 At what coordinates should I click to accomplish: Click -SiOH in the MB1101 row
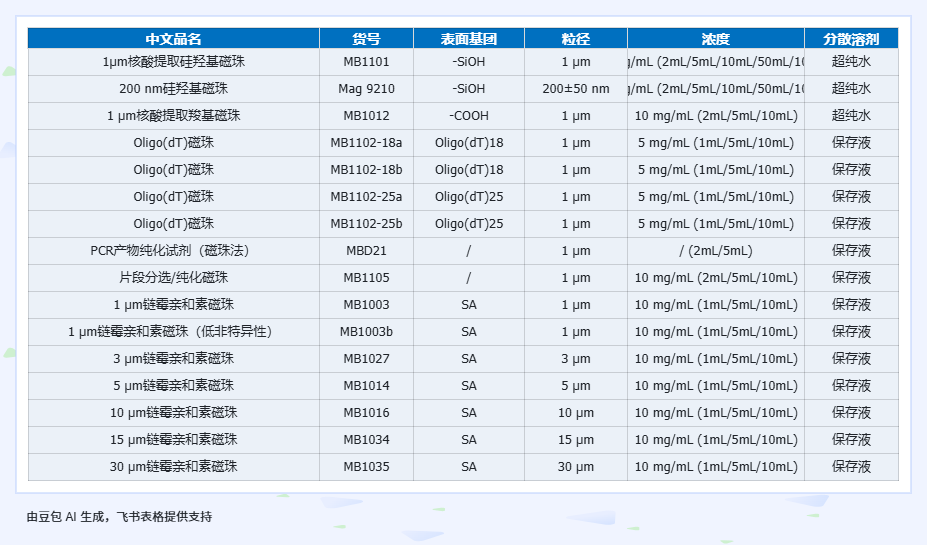click(x=469, y=61)
